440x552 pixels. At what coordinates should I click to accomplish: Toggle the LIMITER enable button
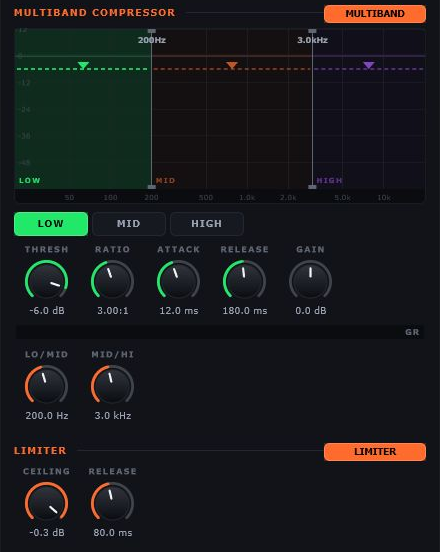tap(375, 452)
